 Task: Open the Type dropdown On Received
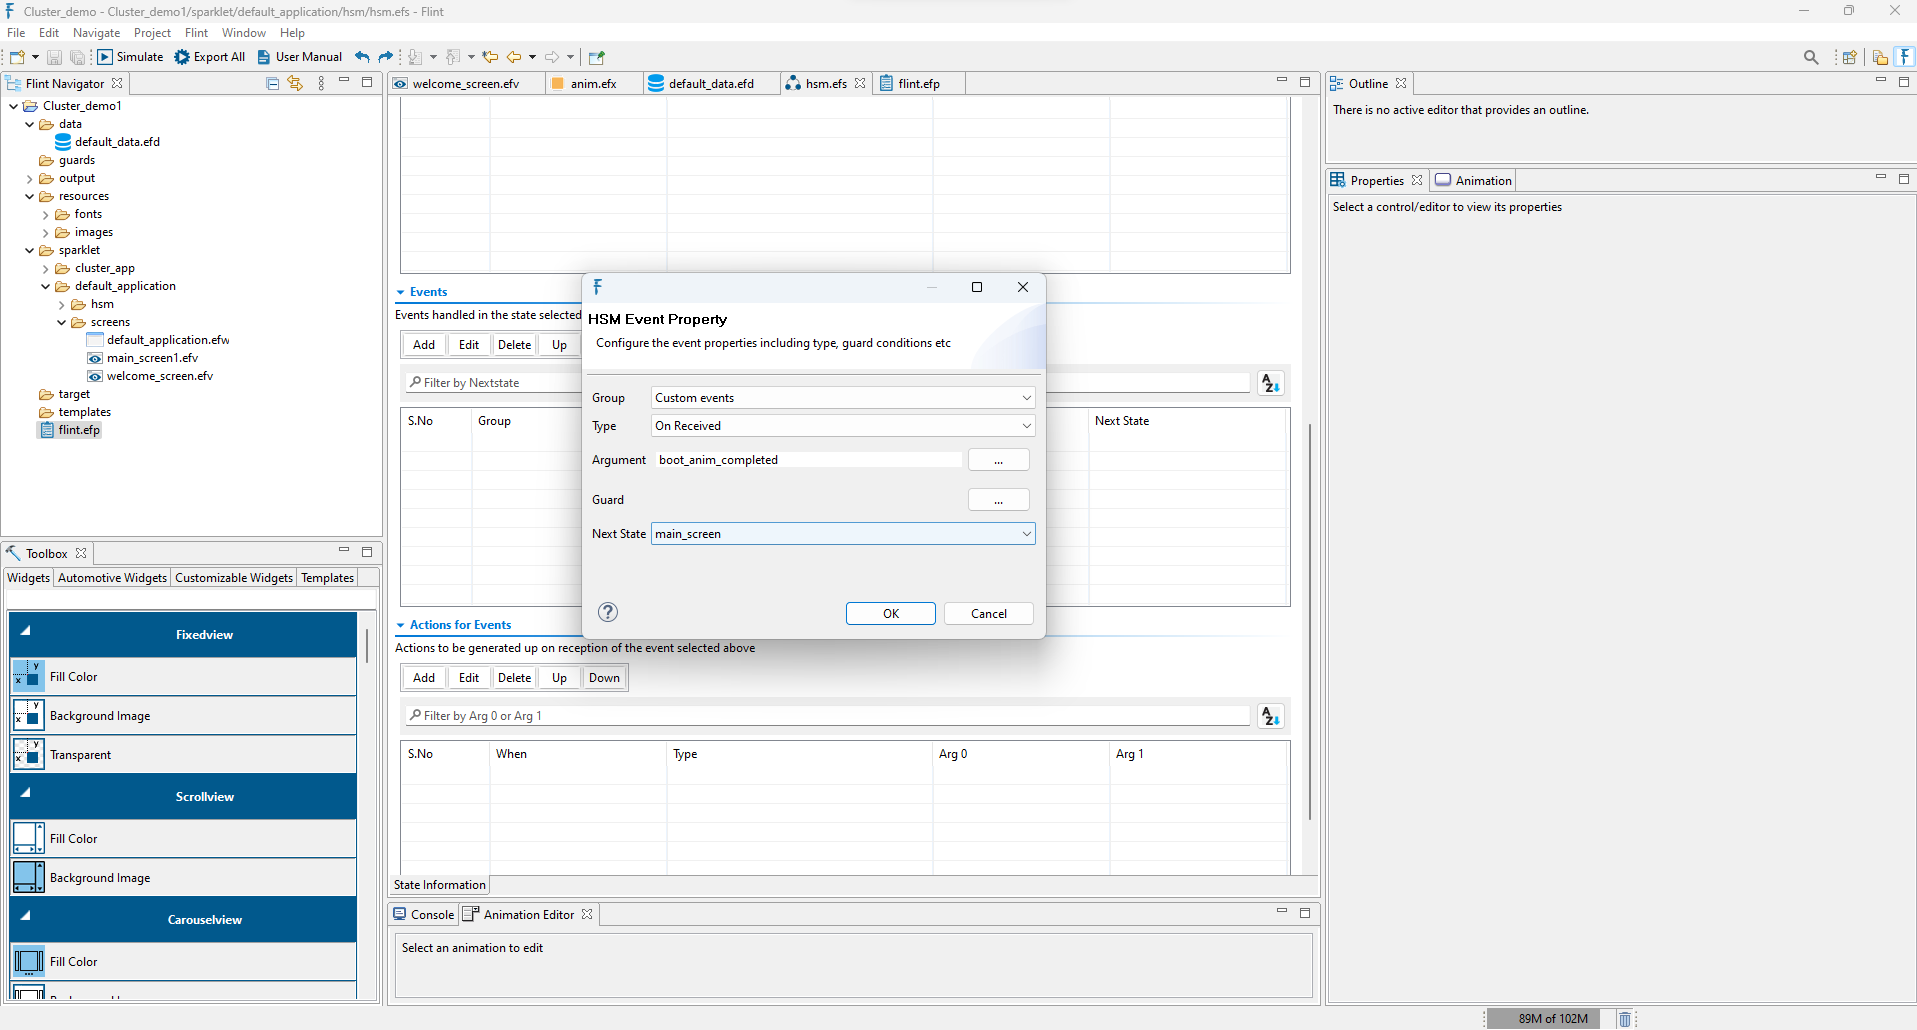[843, 426]
